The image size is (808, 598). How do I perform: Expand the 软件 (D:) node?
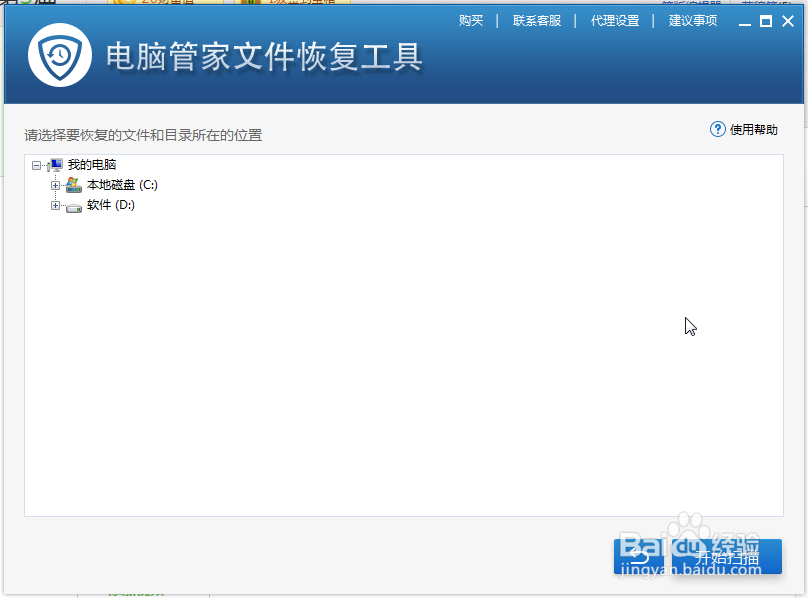coord(55,206)
